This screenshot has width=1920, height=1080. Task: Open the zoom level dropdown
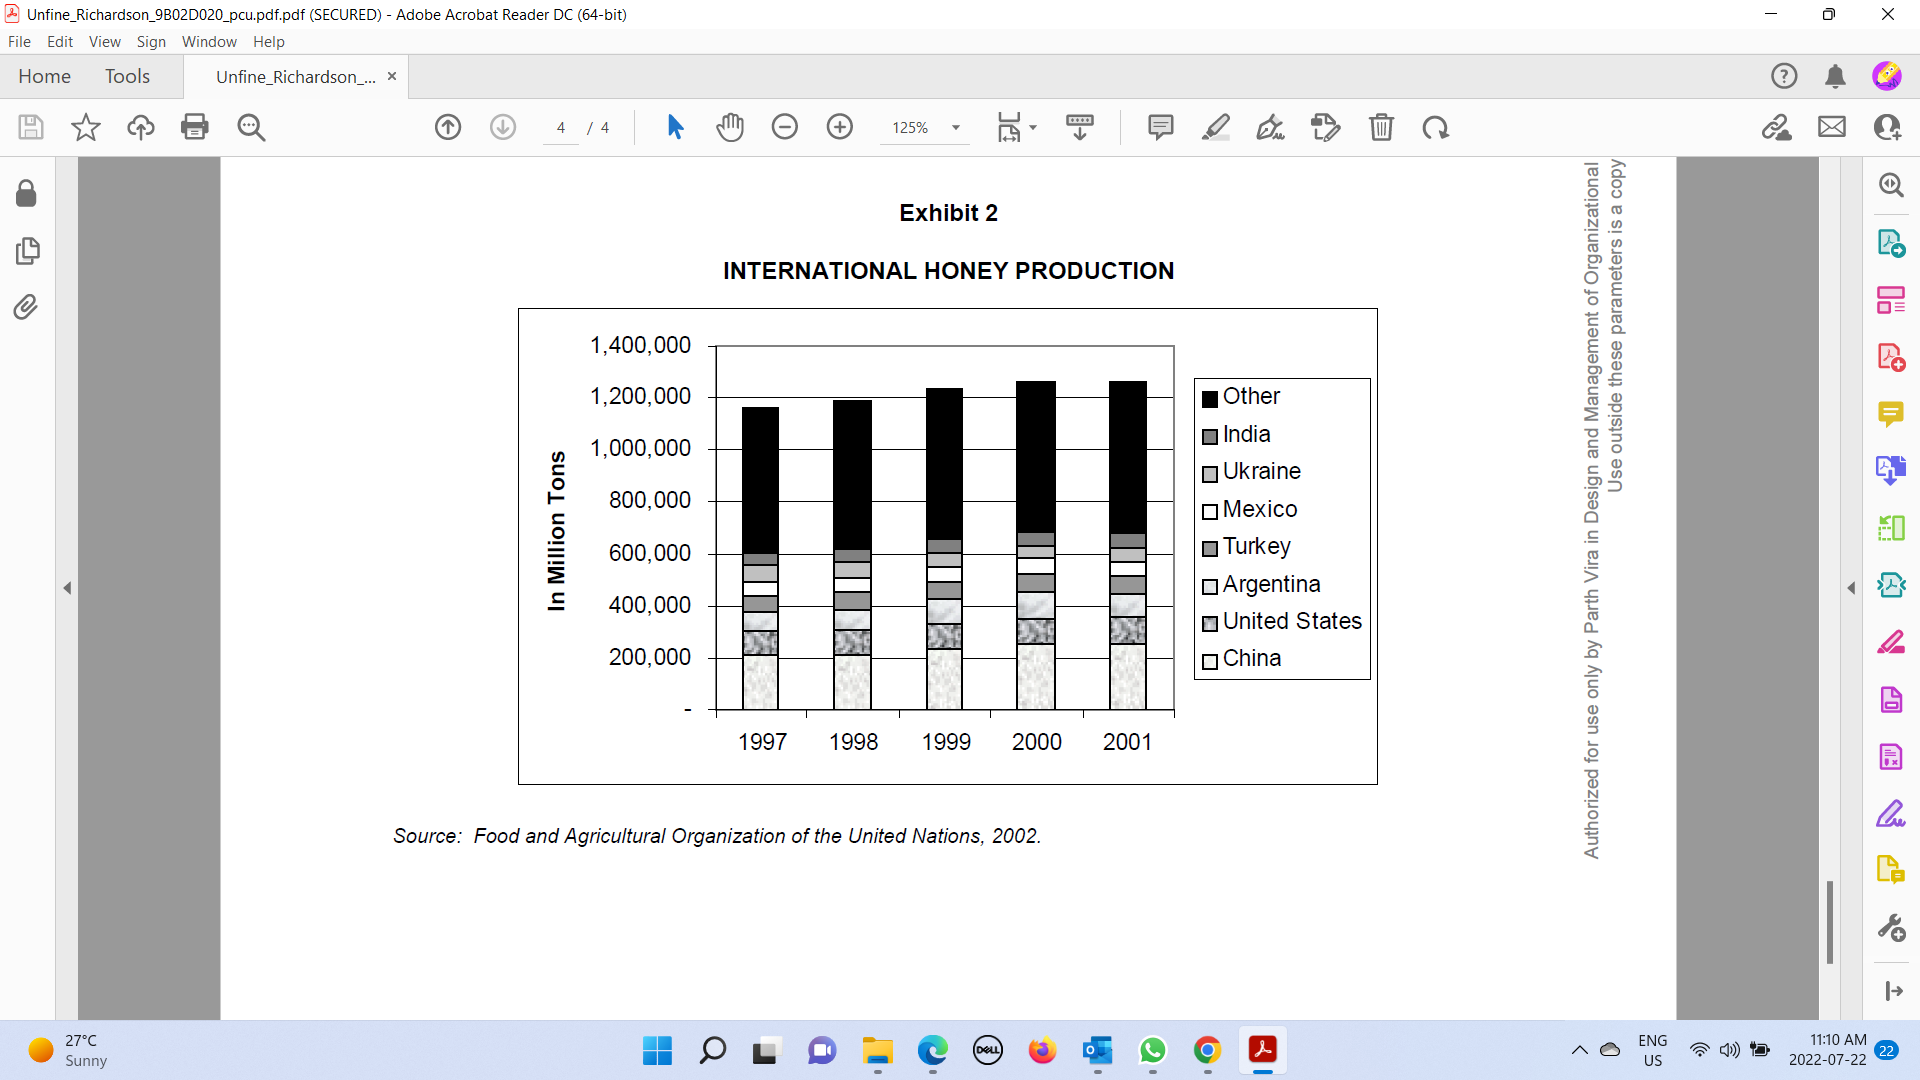pyautogui.click(x=955, y=127)
